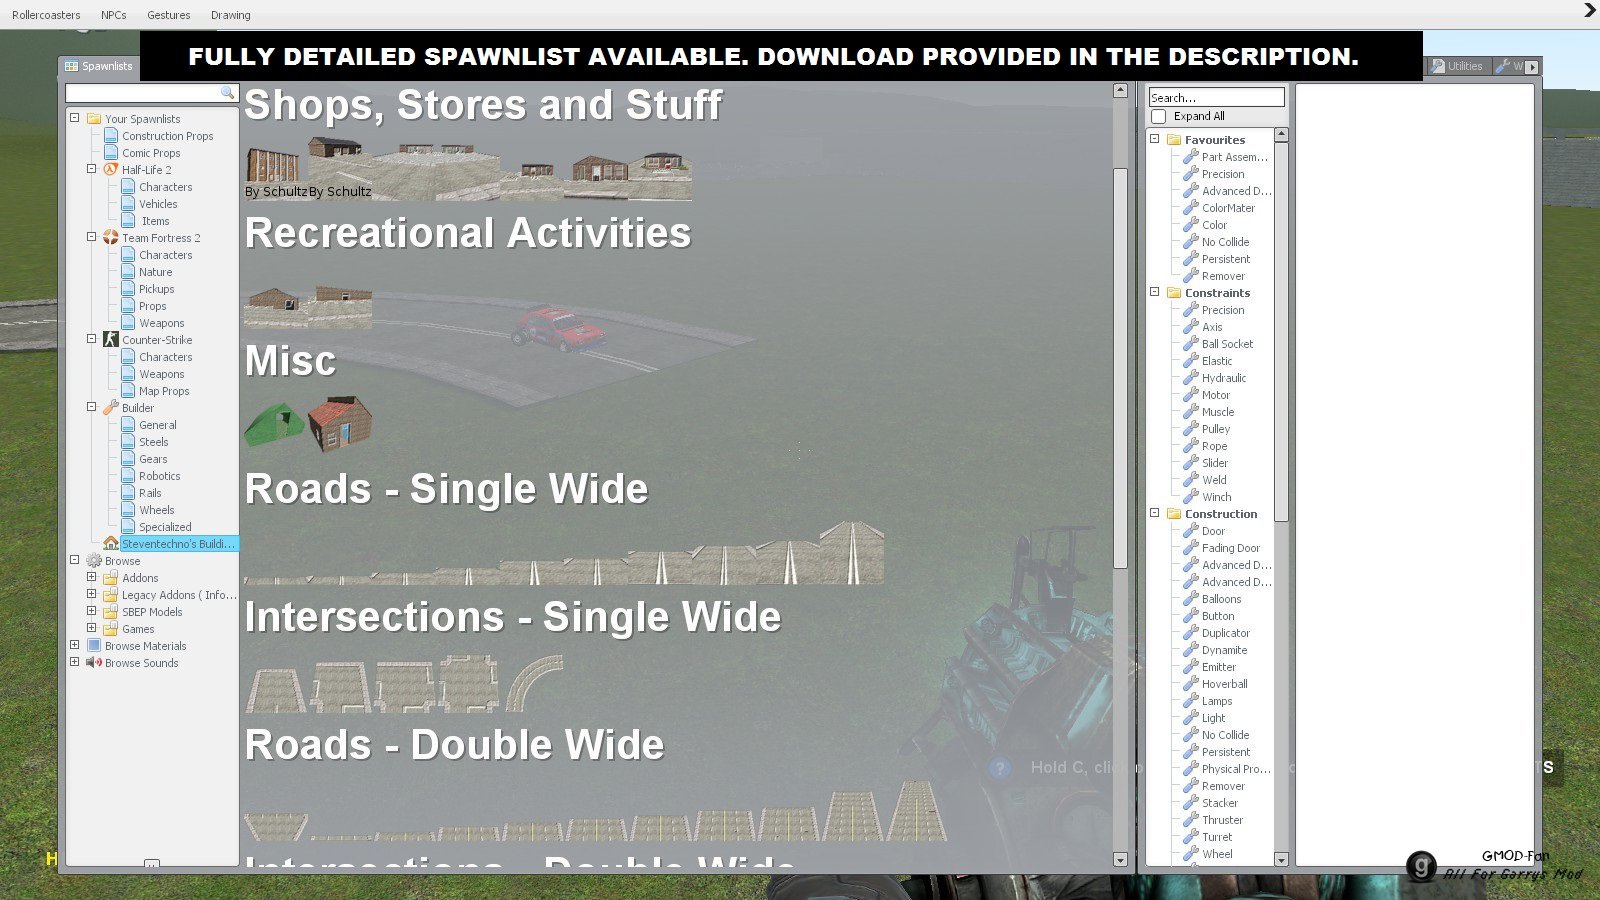1600x900 pixels.
Task: Collapse the Counter-Strike node
Action: pyautogui.click(x=92, y=339)
